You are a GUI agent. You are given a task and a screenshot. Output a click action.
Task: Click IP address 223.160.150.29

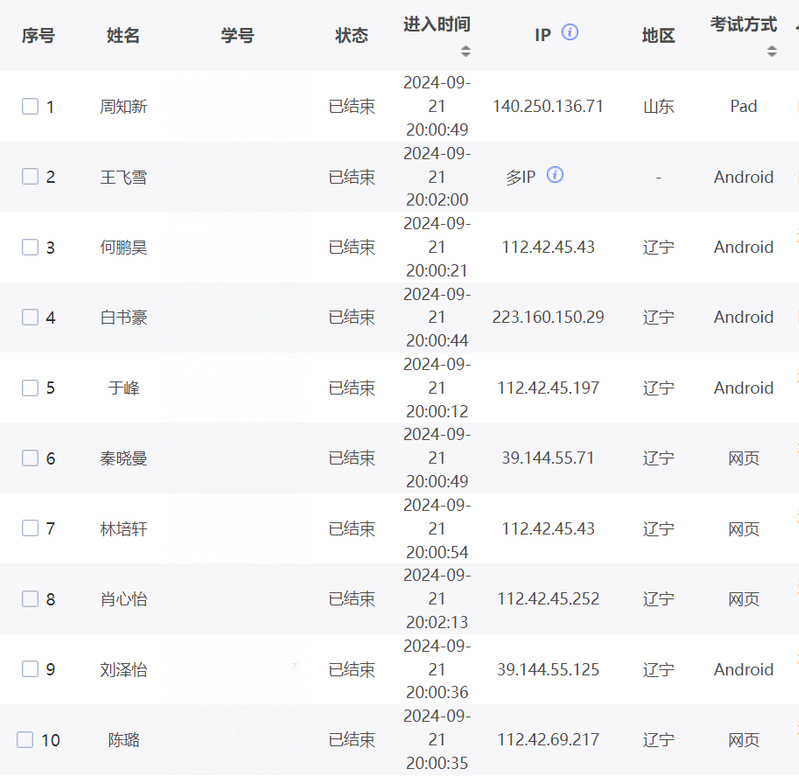click(x=548, y=317)
